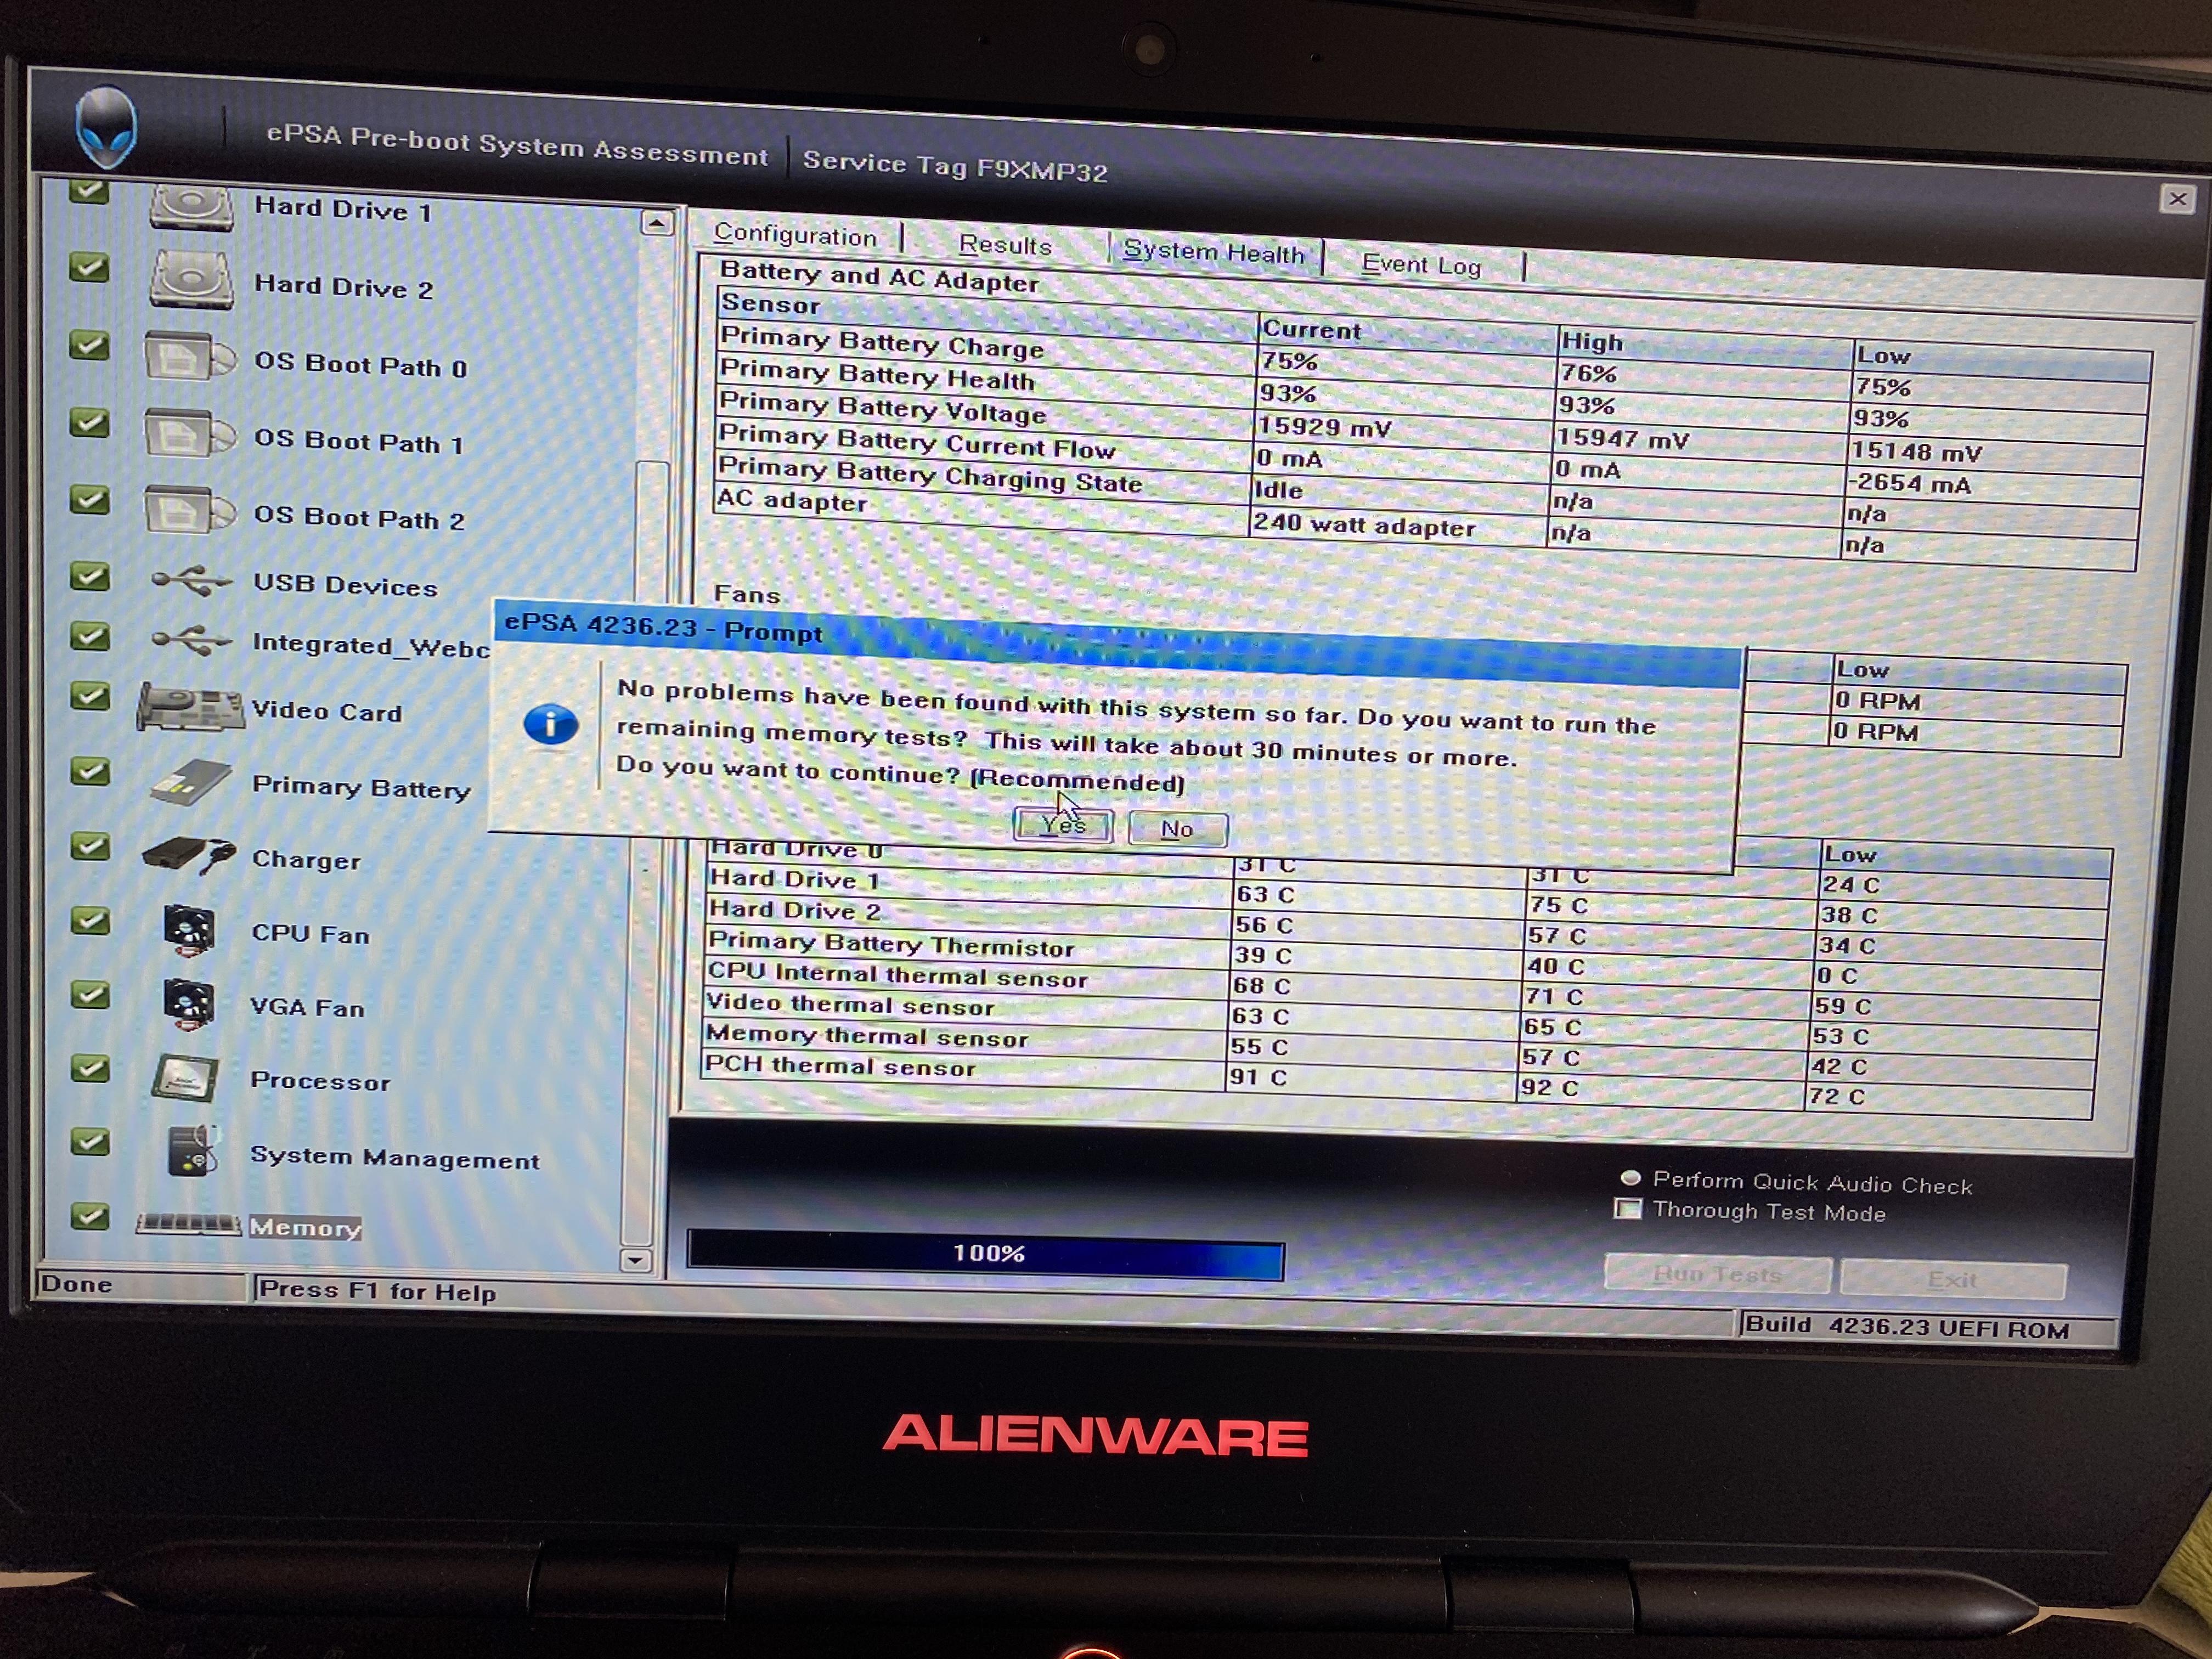This screenshot has width=2212, height=1659.
Task: Select the USB Devices icon
Action: pyautogui.click(x=191, y=580)
